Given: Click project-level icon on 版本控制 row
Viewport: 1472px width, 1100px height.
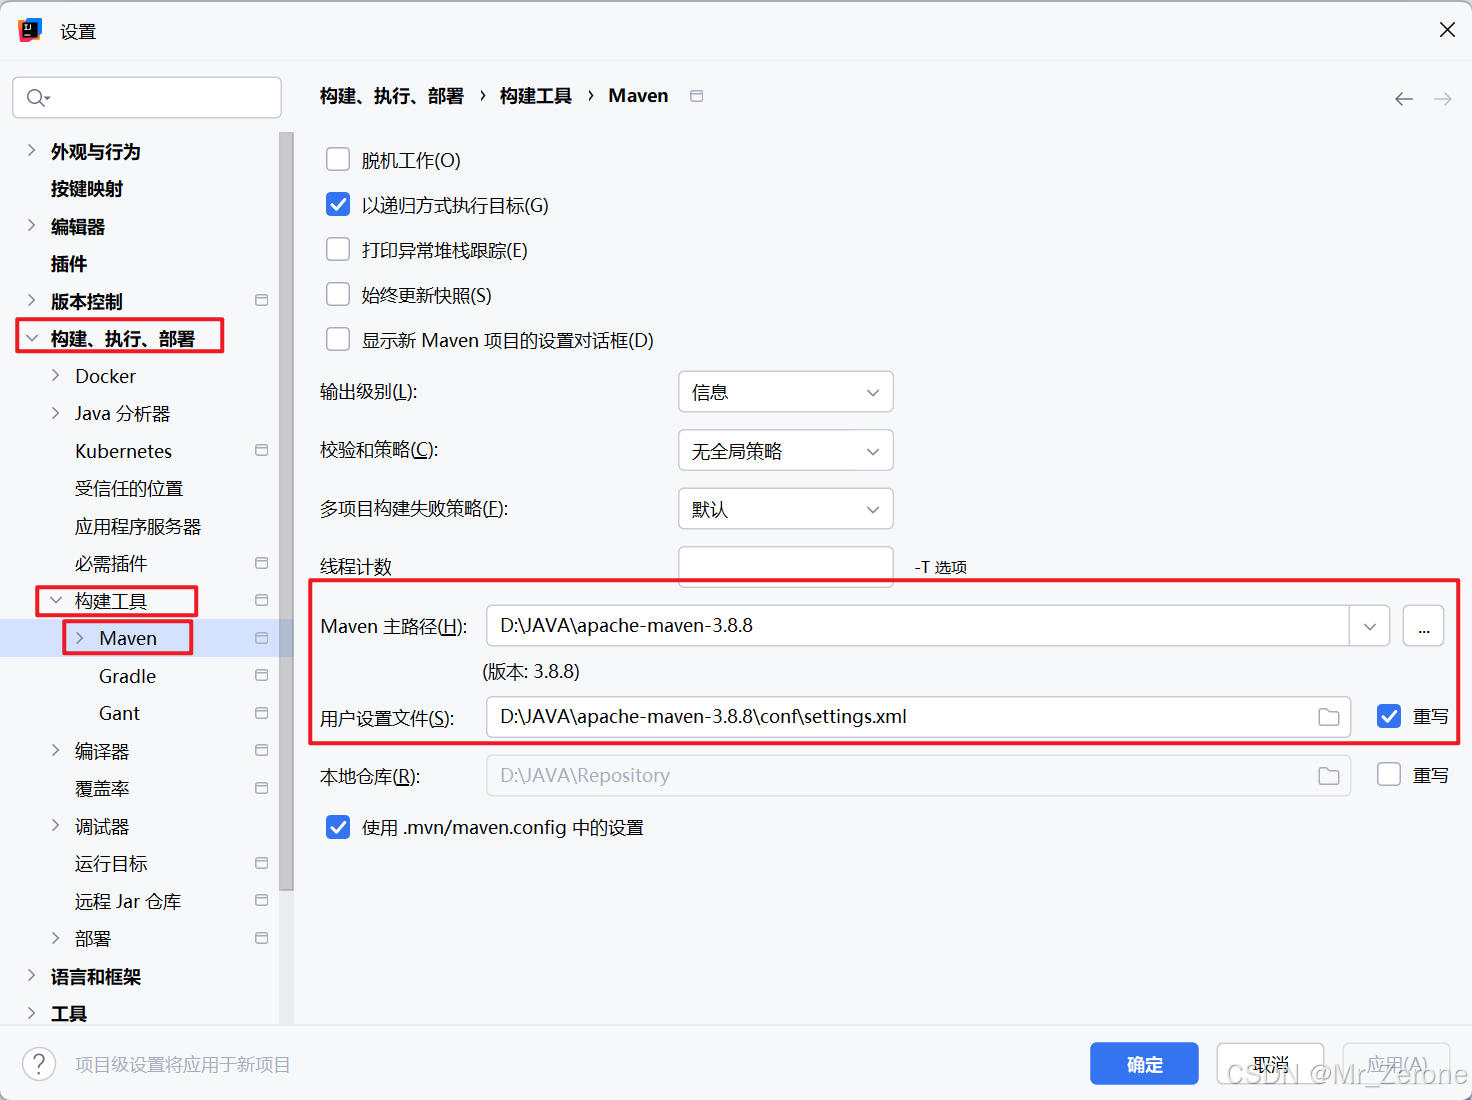Looking at the screenshot, I should pyautogui.click(x=262, y=300).
